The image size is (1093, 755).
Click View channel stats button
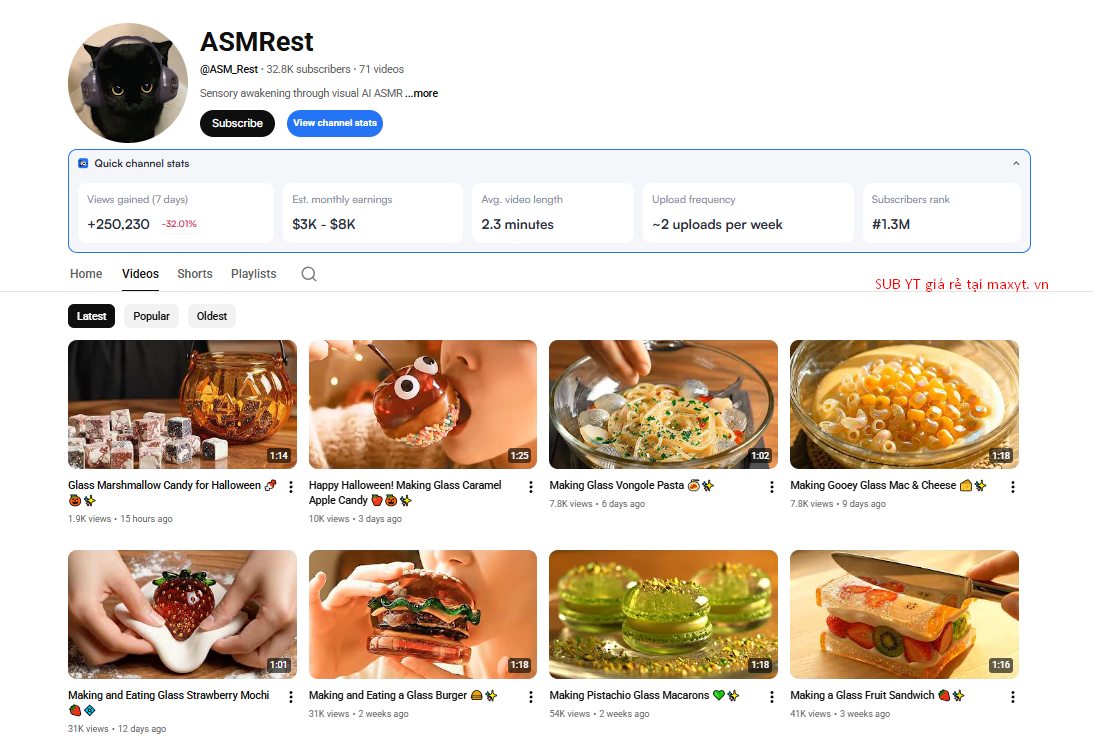[x=335, y=123]
